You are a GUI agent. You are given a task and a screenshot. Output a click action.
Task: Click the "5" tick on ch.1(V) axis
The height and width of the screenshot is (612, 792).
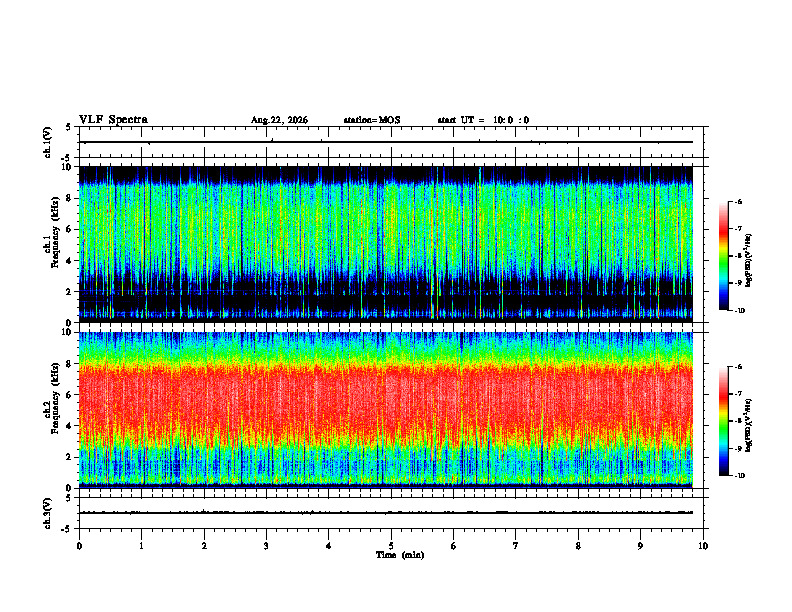[68, 128]
